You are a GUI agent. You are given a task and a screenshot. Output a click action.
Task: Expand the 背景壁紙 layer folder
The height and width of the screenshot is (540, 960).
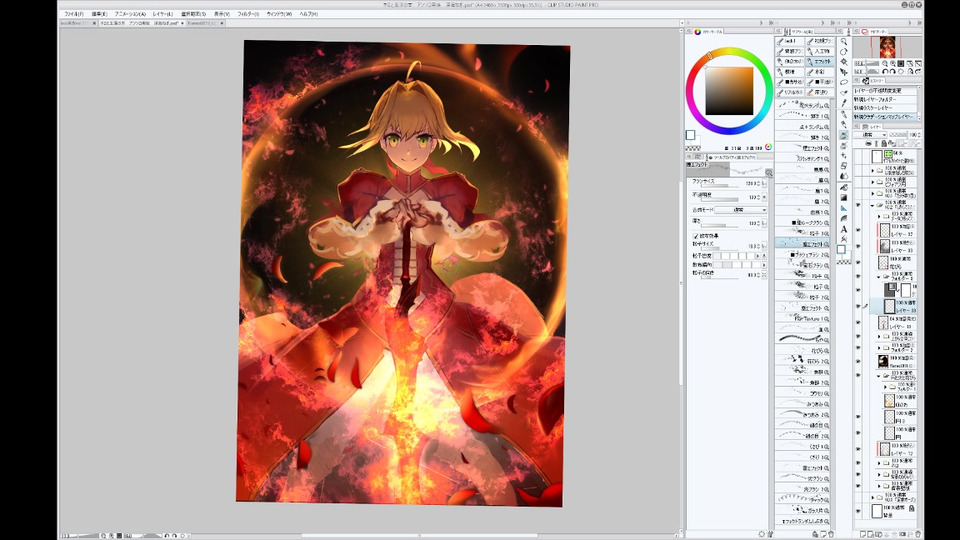pyautogui.click(x=879, y=486)
